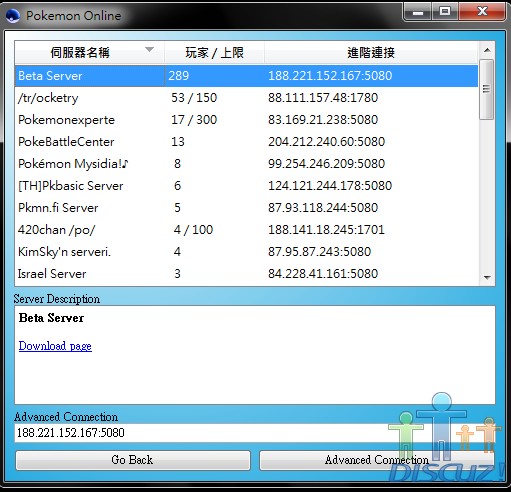This screenshot has height=492, width=511.
Task: Click address 188.221.152.167:5080 in Beta Server row
Action: [330, 76]
